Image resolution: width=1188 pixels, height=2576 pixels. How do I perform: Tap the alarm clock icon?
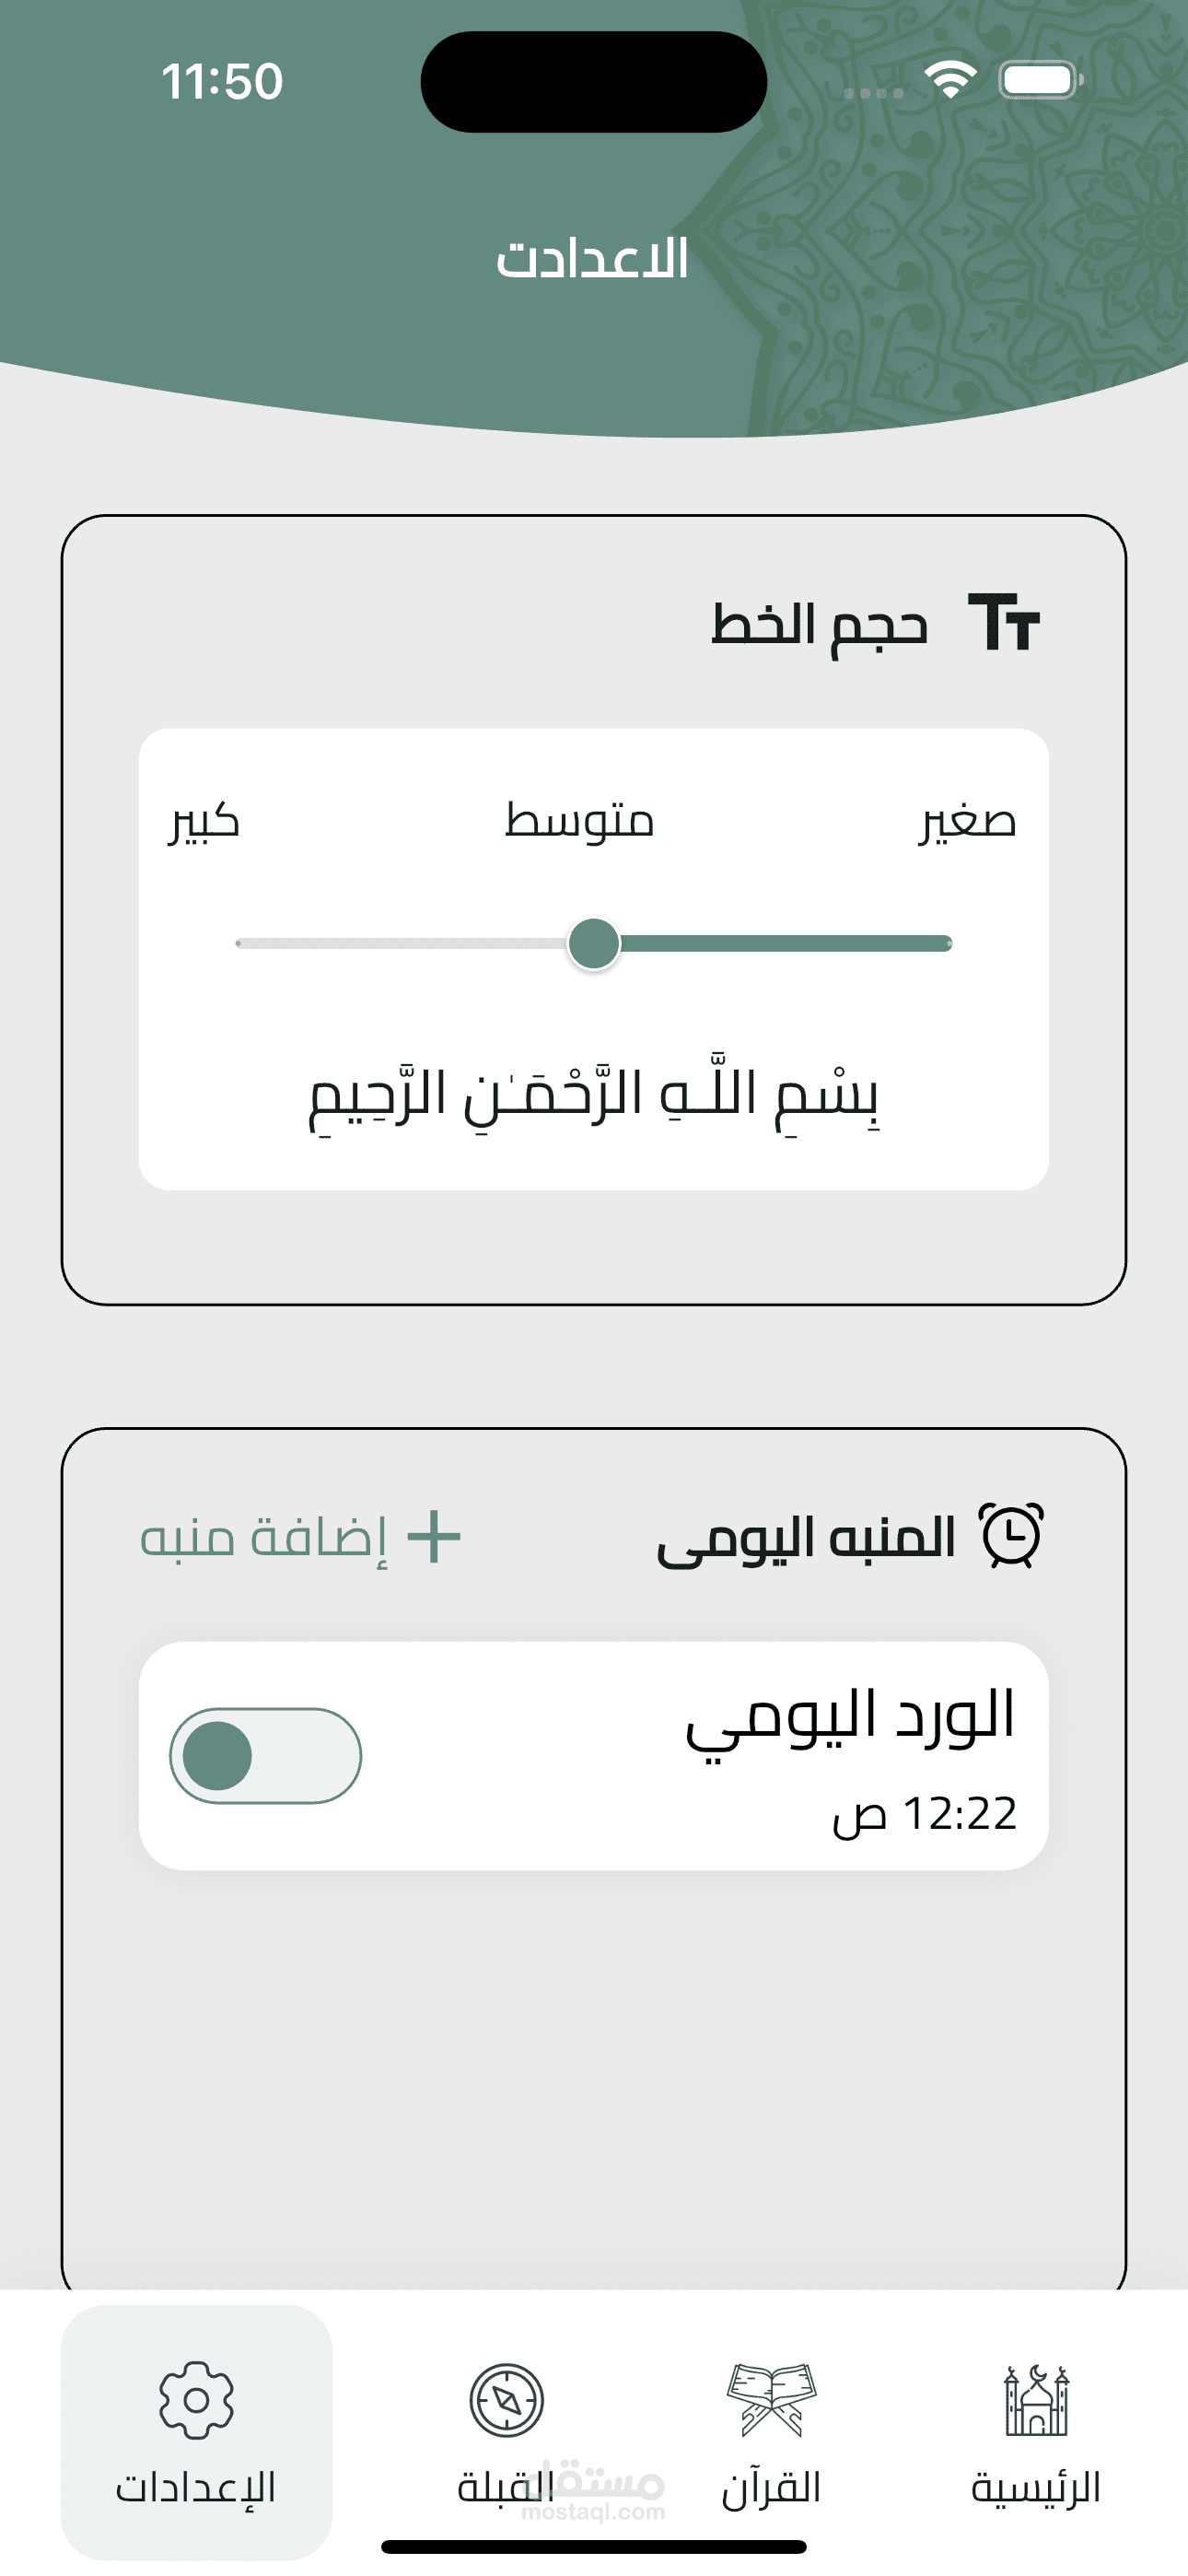coord(1012,1535)
